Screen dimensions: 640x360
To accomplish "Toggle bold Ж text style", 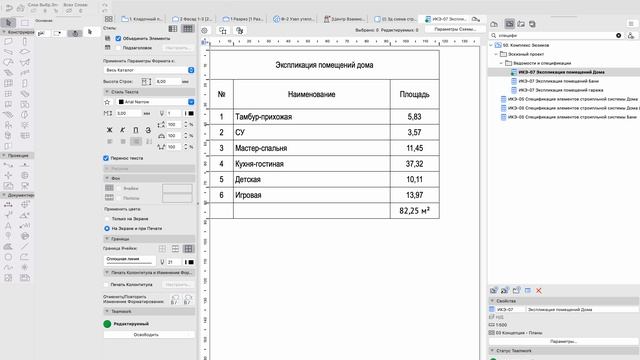I will [x=109, y=130].
